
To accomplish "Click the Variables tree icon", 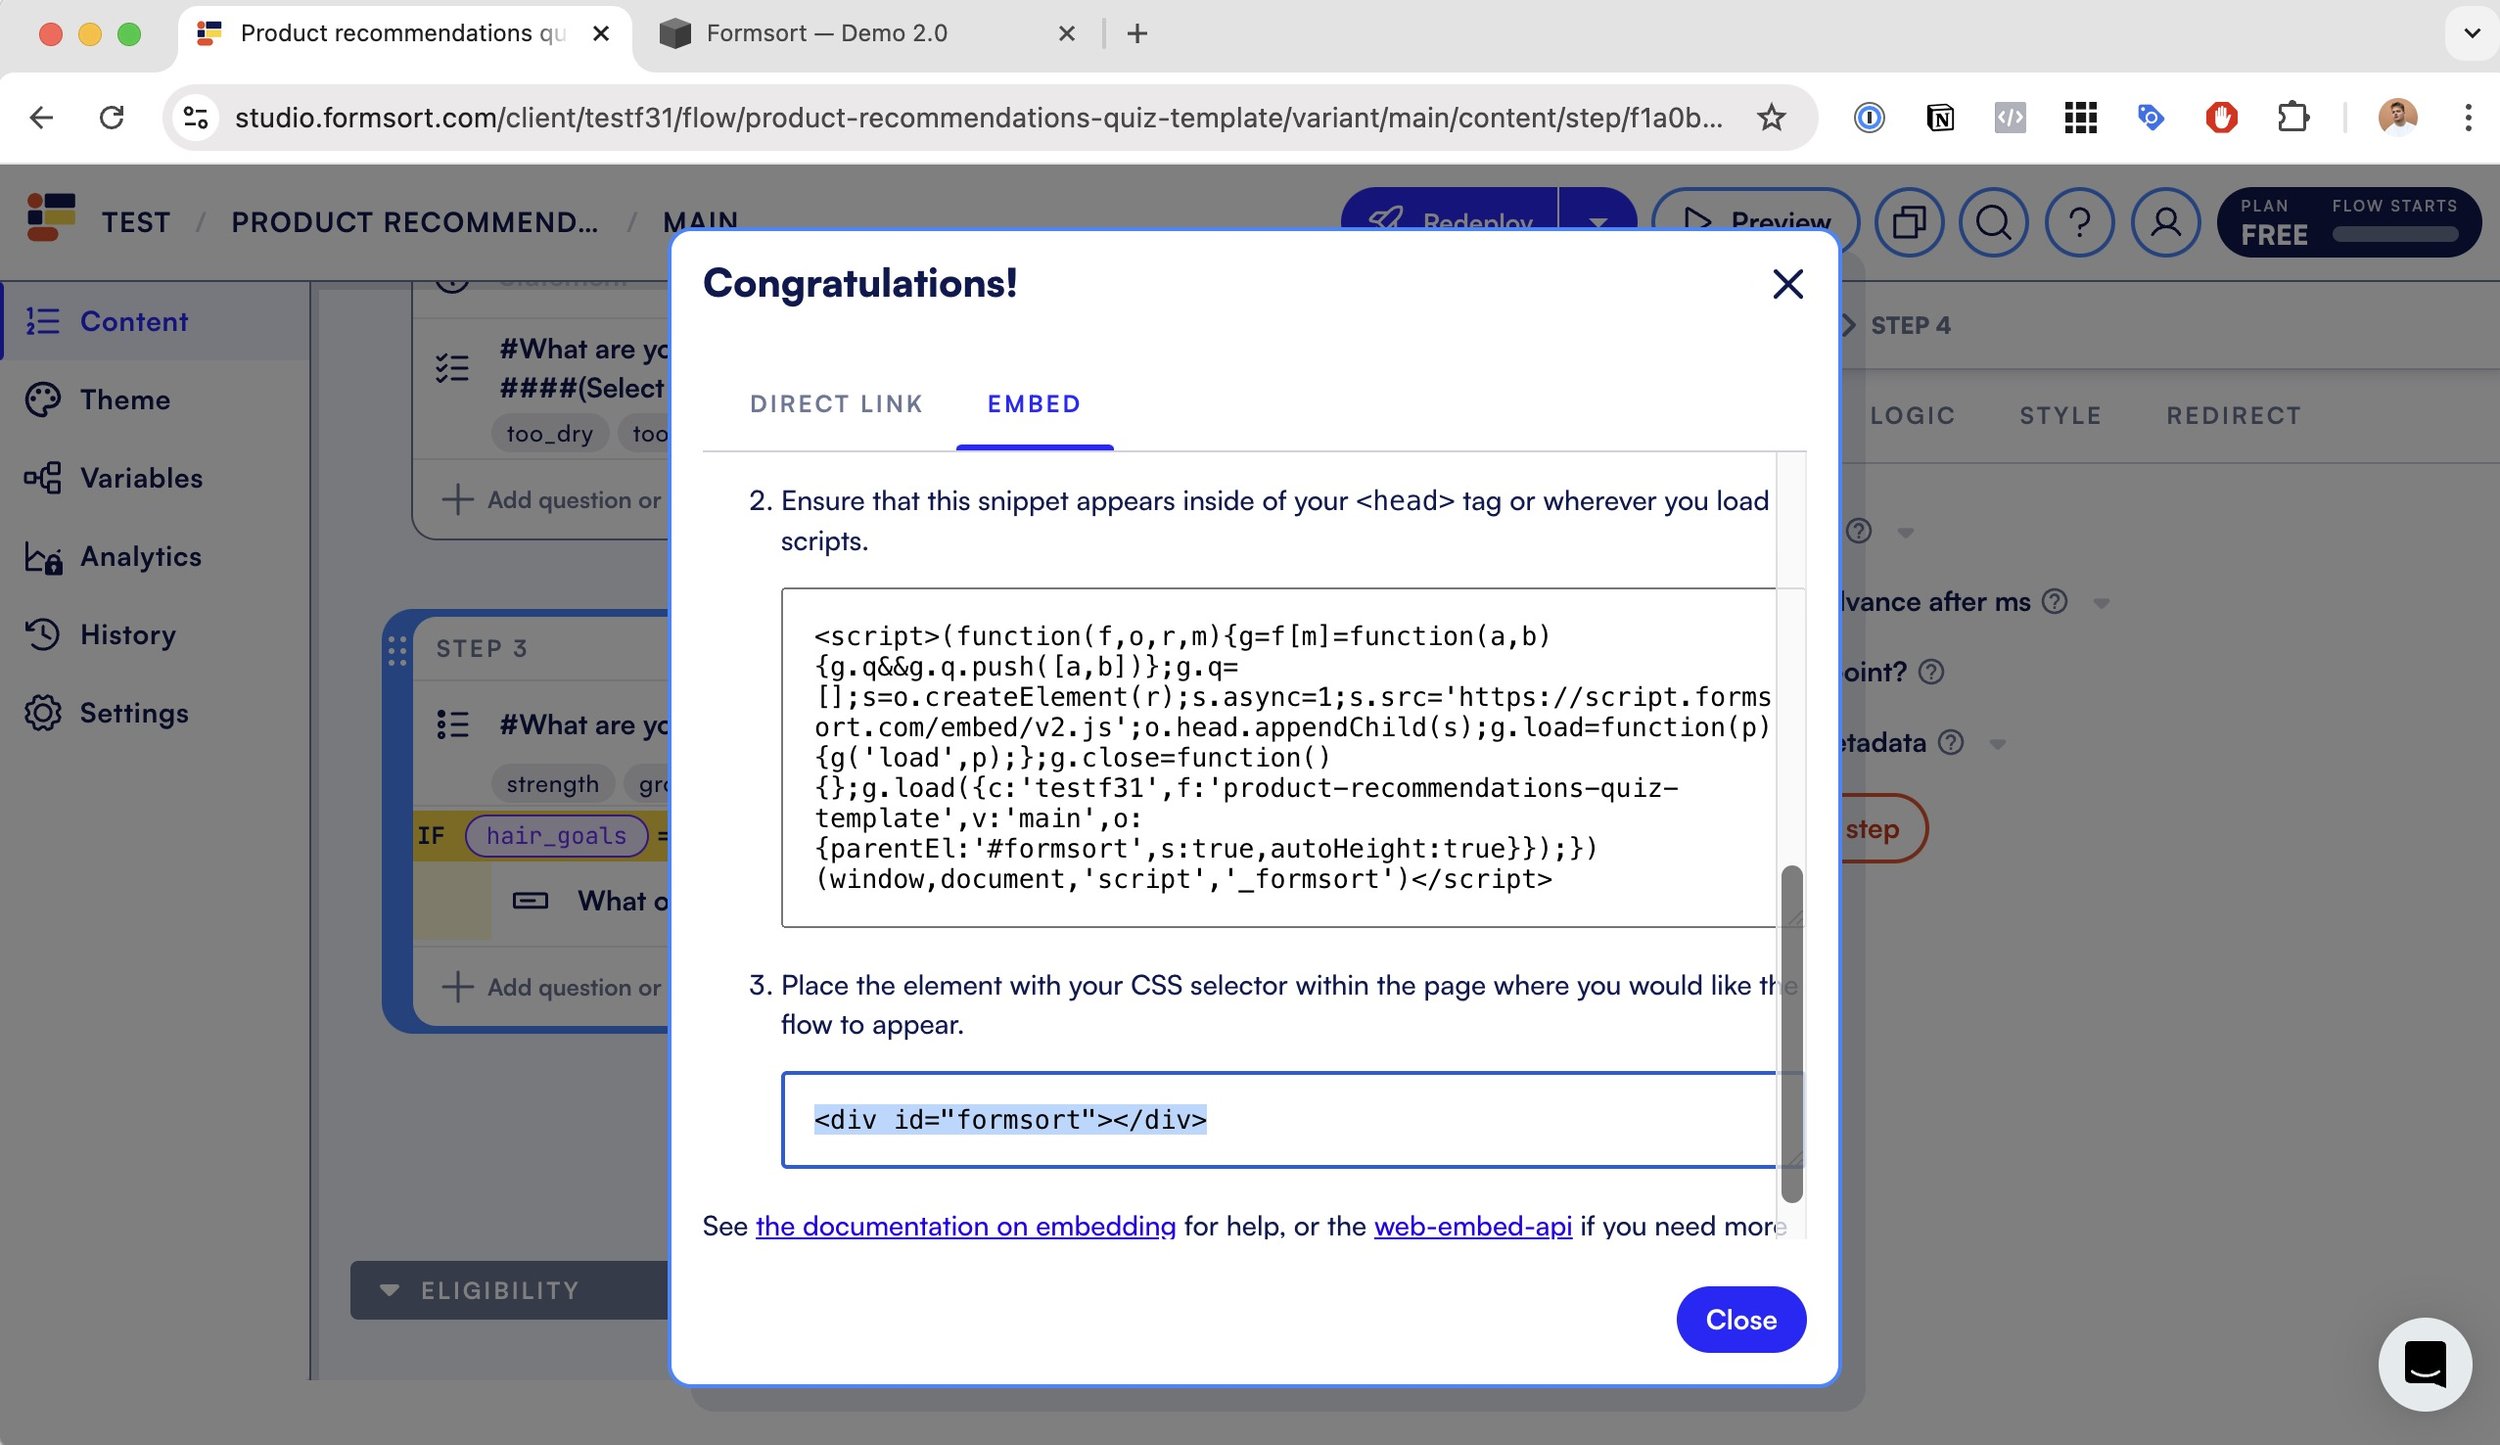I will (x=42, y=478).
